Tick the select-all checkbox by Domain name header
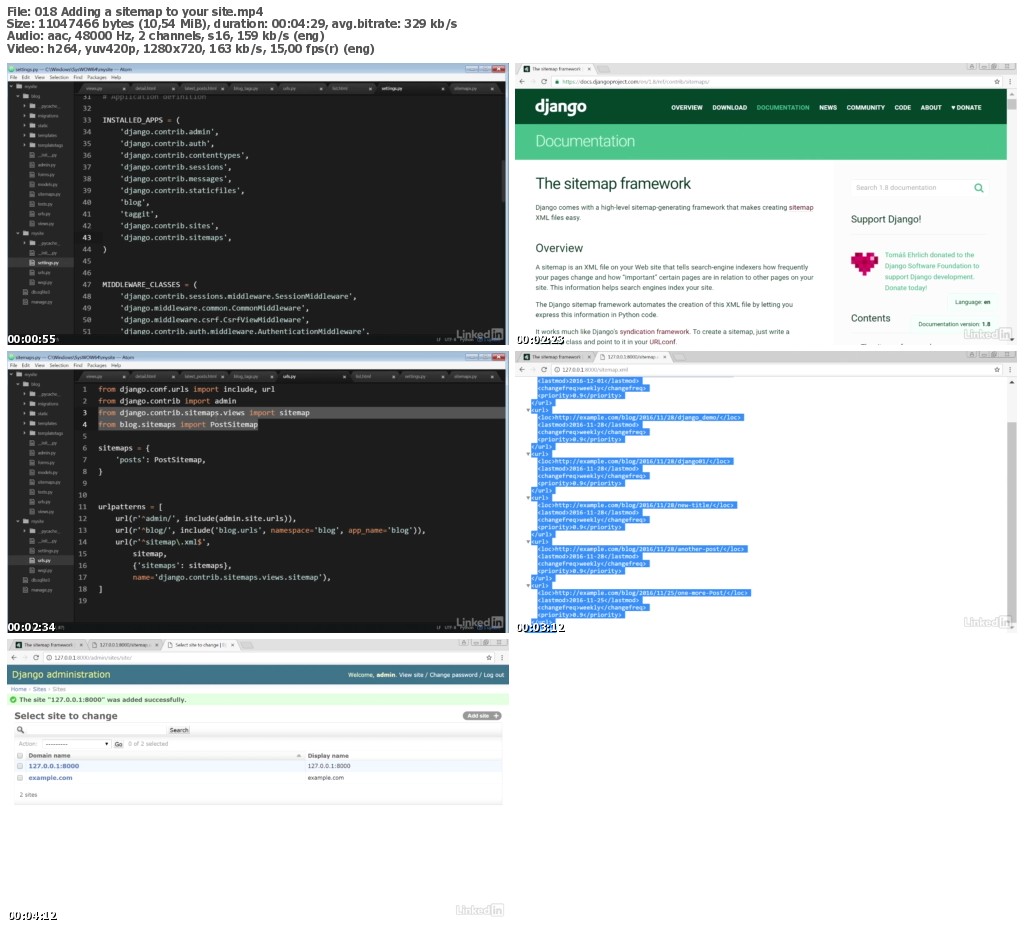Viewport: 1024px width, 927px height. pos(20,755)
